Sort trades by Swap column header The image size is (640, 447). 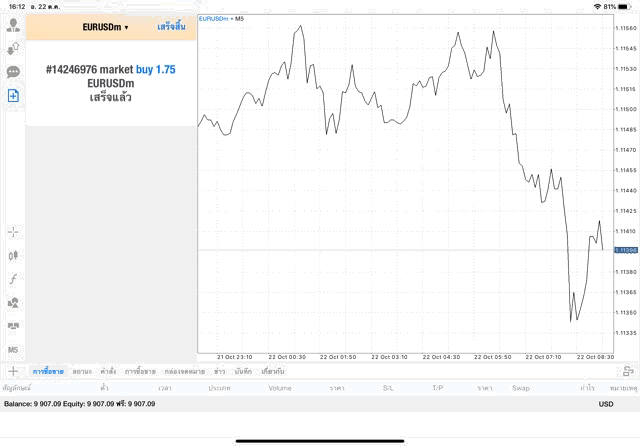(520, 387)
